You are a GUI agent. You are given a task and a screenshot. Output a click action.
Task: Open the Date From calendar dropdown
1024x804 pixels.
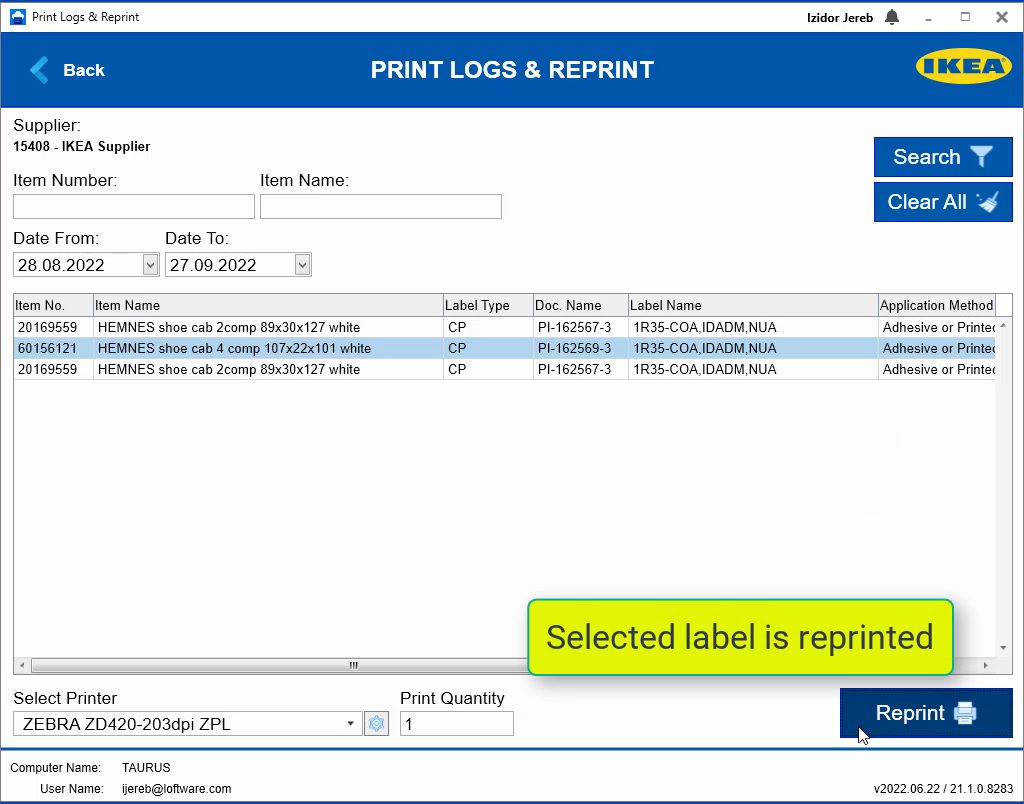pyautogui.click(x=150, y=265)
